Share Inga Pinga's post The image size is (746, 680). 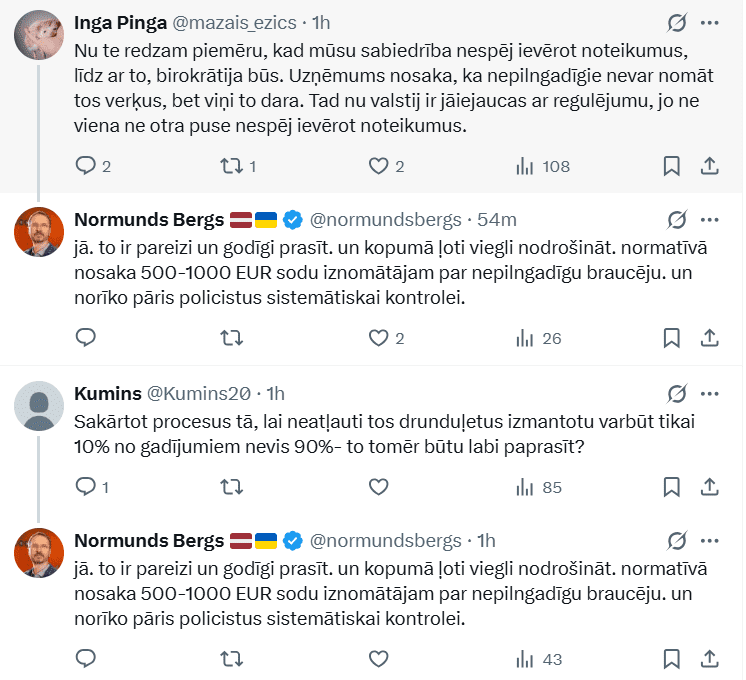coord(708,166)
